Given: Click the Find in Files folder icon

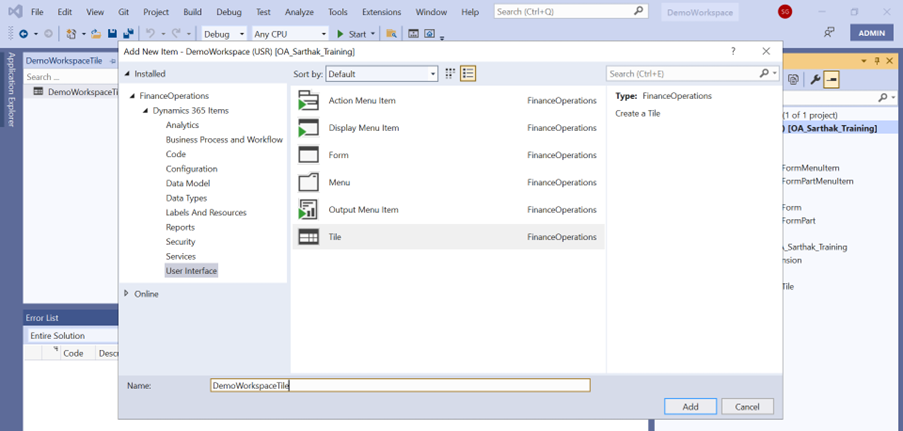Looking at the screenshot, I should click(x=392, y=34).
